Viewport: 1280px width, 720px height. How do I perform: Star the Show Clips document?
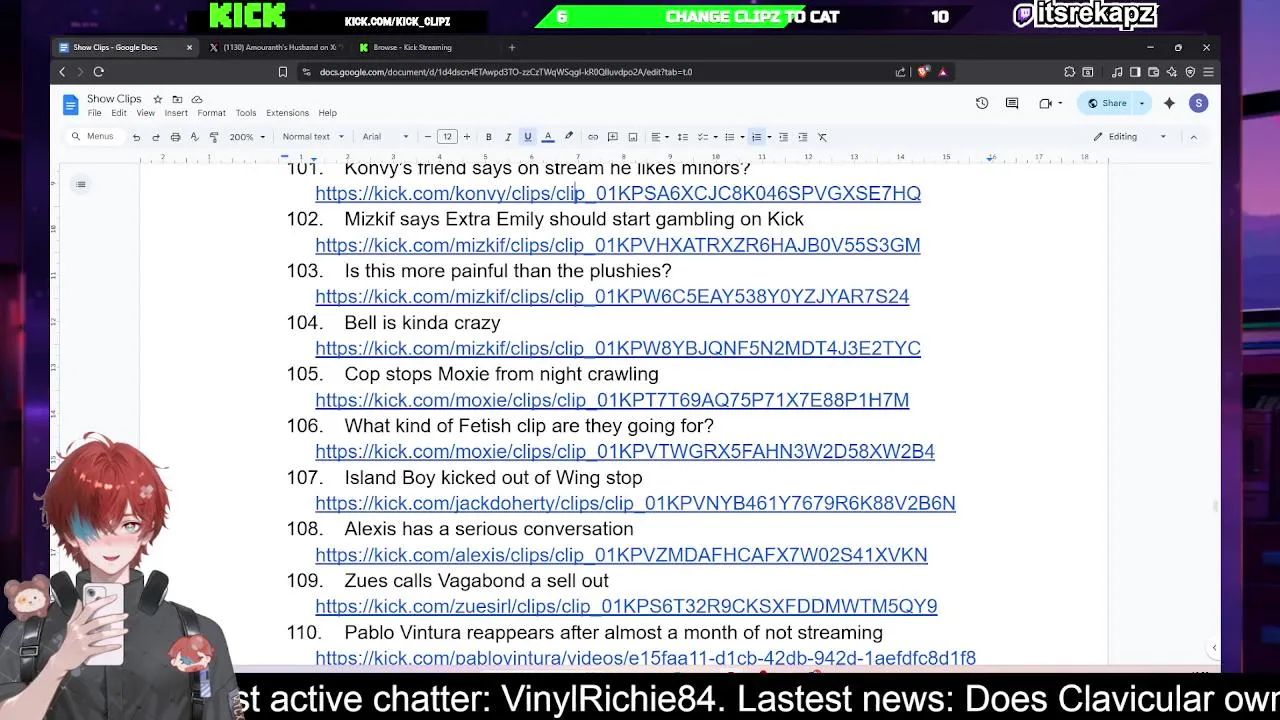click(x=157, y=99)
